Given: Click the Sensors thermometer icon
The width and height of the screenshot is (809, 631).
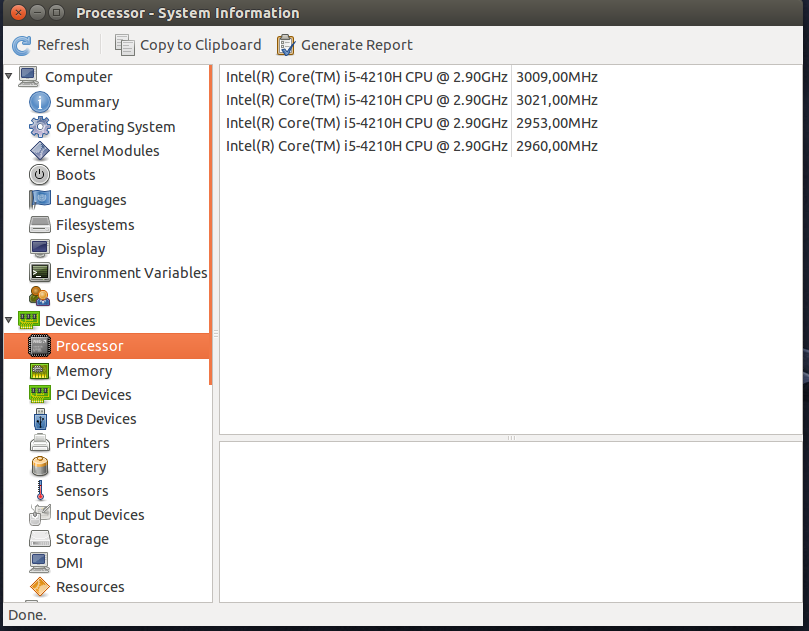Looking at the screenshot, I should [40, 491].
